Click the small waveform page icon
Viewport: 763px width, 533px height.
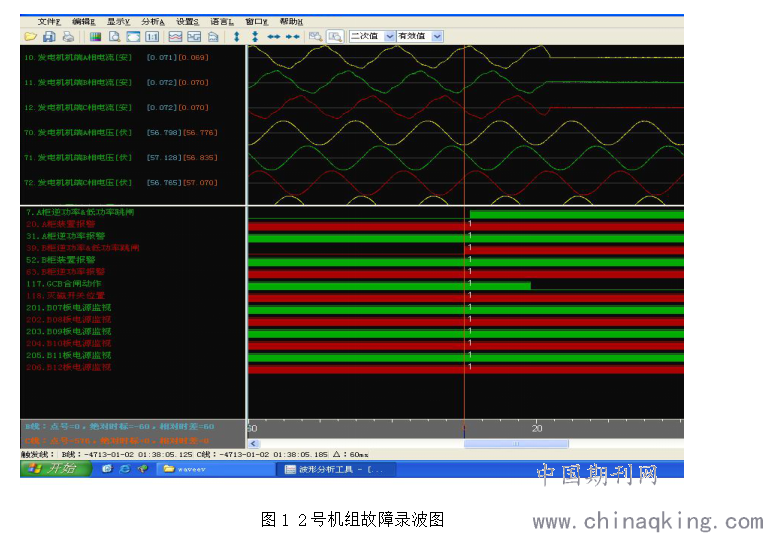pyautogui.click(x=213, y=37)
